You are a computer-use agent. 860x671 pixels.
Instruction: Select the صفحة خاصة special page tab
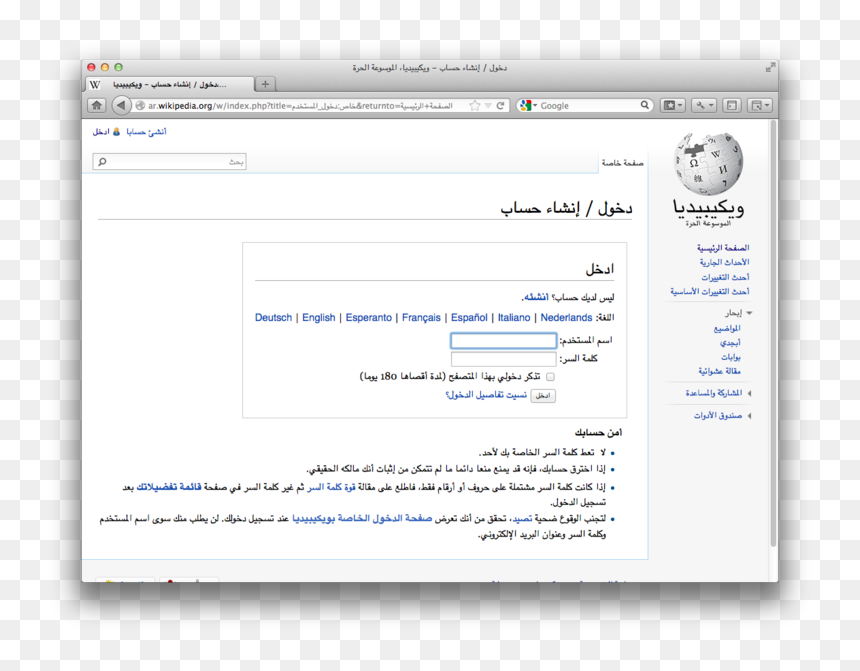[x=623, y=162]
